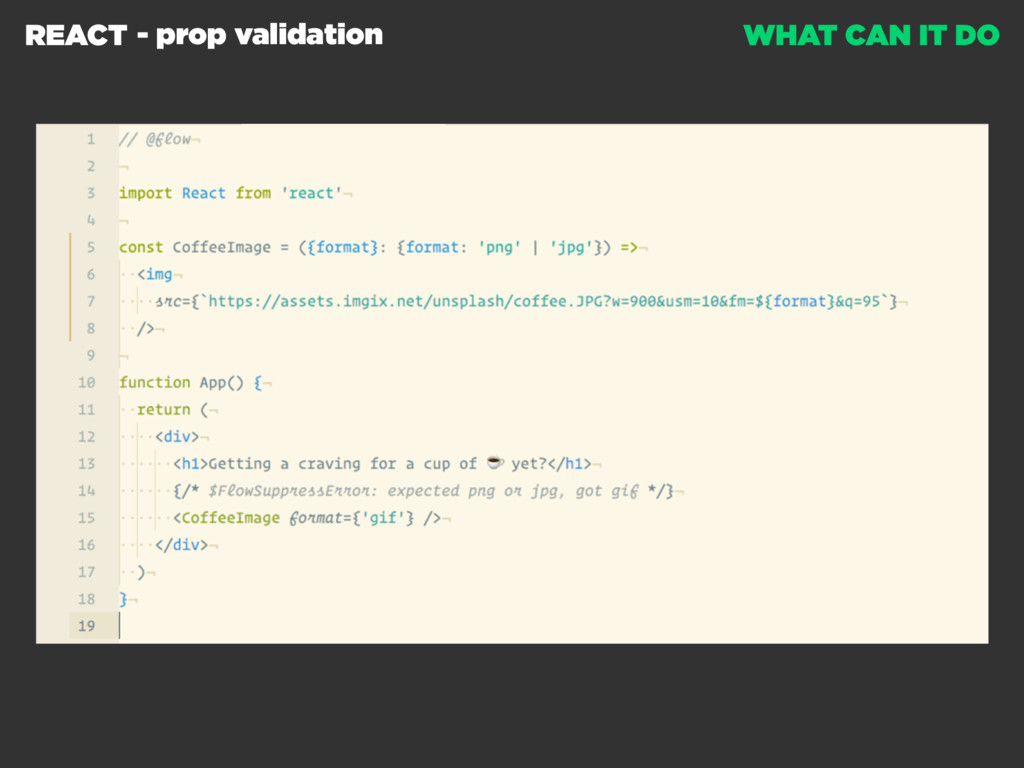
Task: Select line number 5 in gutter
Action: click(x=91, y=247)
